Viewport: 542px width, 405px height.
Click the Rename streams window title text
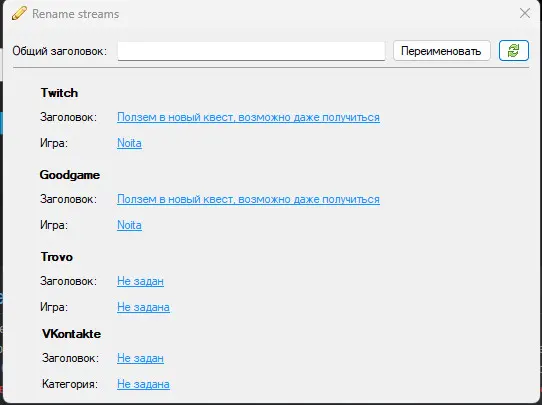coord(75,14)
